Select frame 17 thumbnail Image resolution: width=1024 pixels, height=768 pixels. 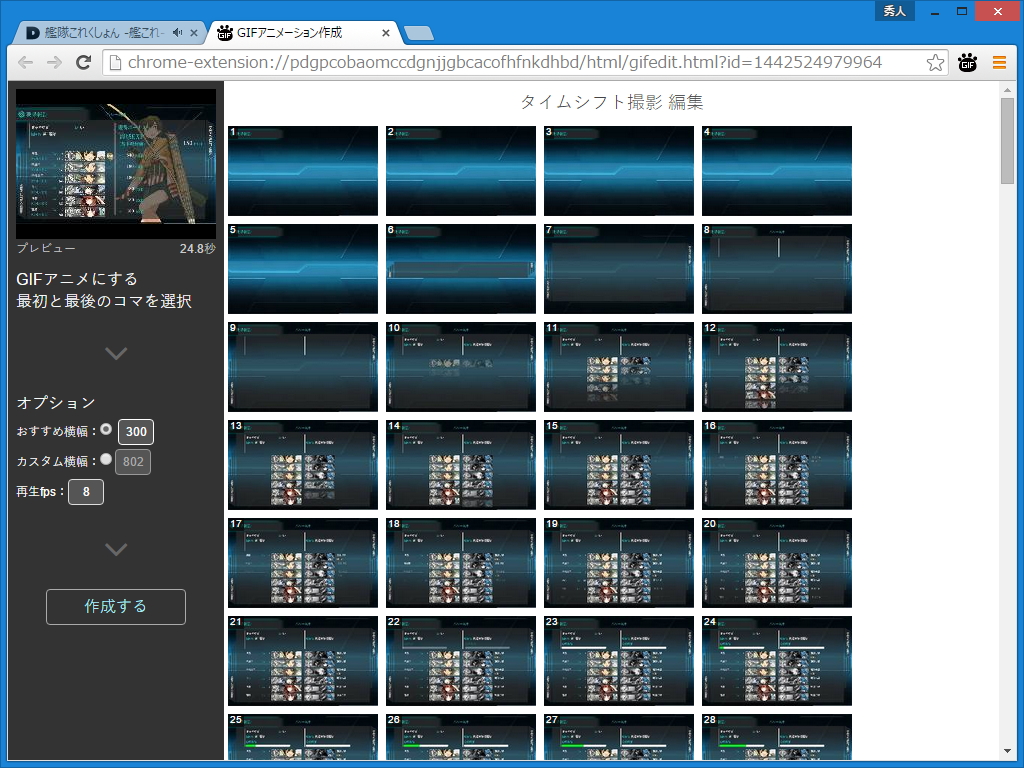[303, 562]
